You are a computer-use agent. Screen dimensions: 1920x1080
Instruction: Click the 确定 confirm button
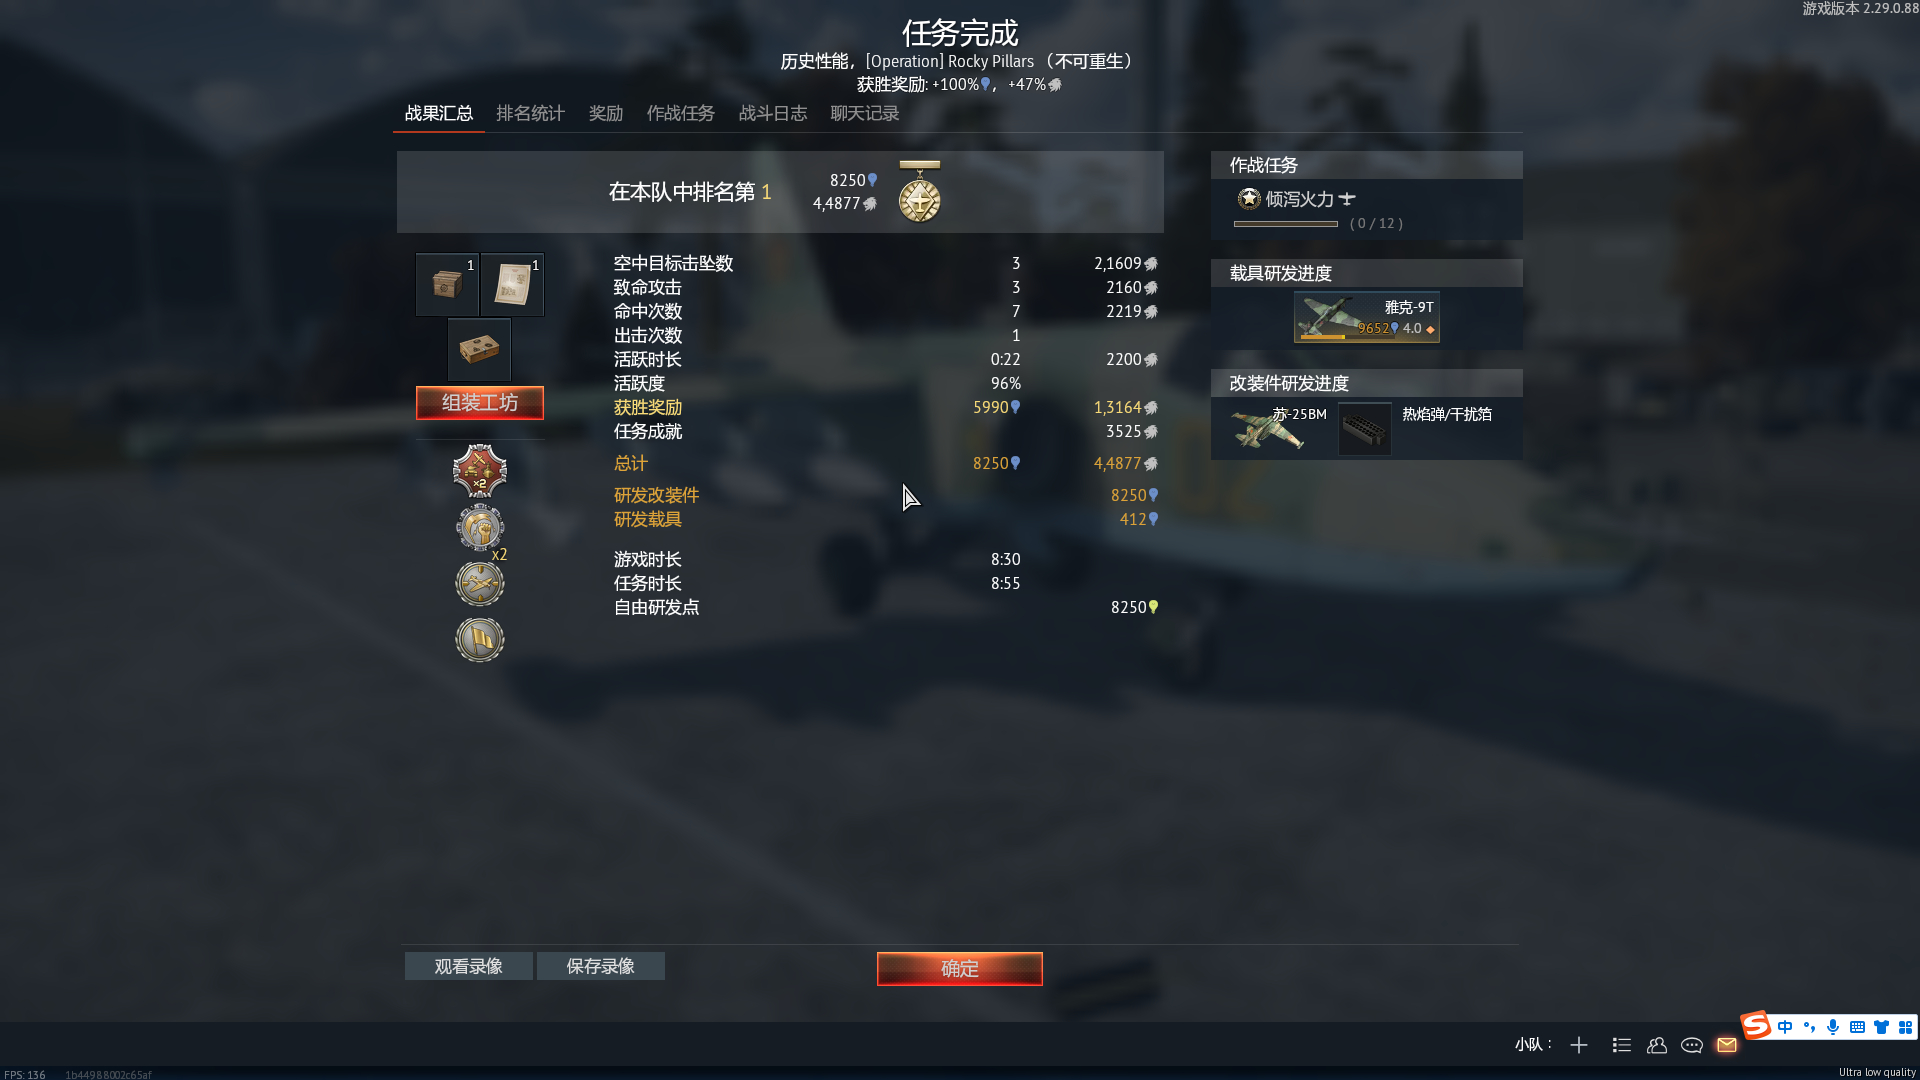pyautogui.click(x=960, y=968)
